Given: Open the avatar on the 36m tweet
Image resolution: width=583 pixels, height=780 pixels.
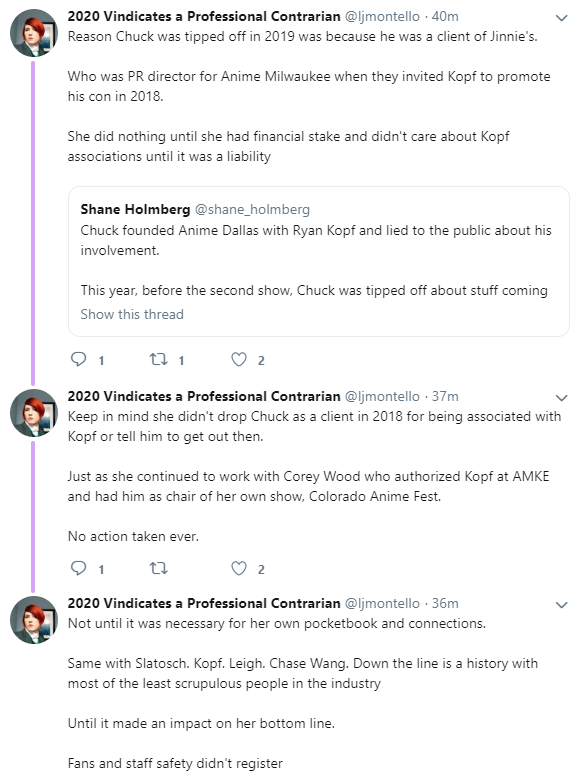Looking at the screenshot, I should pos(34,620).
